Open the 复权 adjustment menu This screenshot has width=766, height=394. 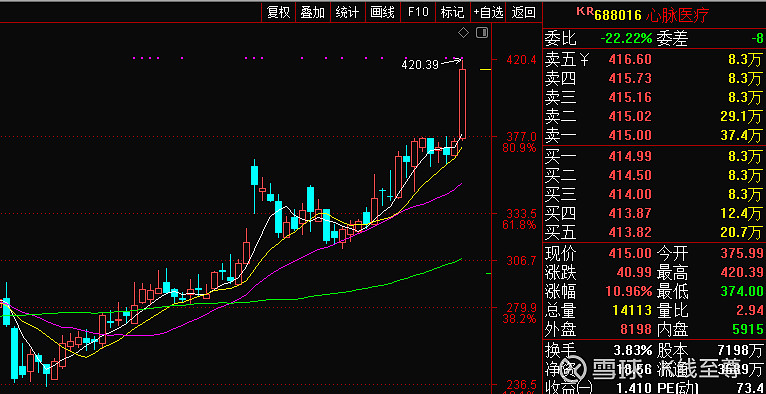(278, 12)
